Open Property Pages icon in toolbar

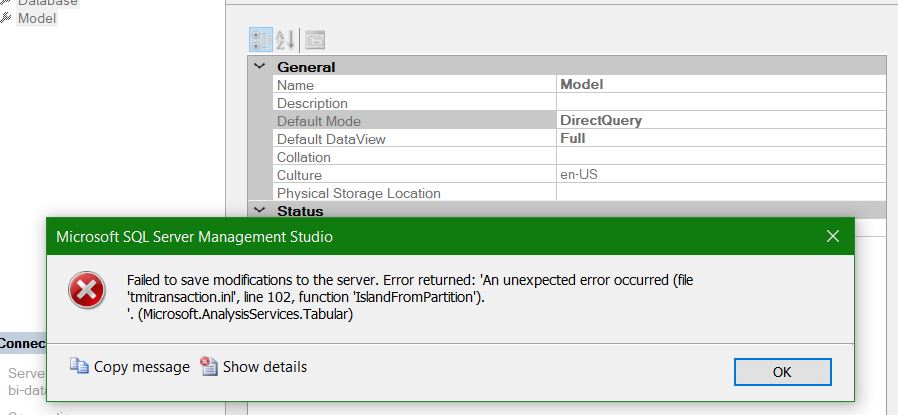[x=315, y=39]
